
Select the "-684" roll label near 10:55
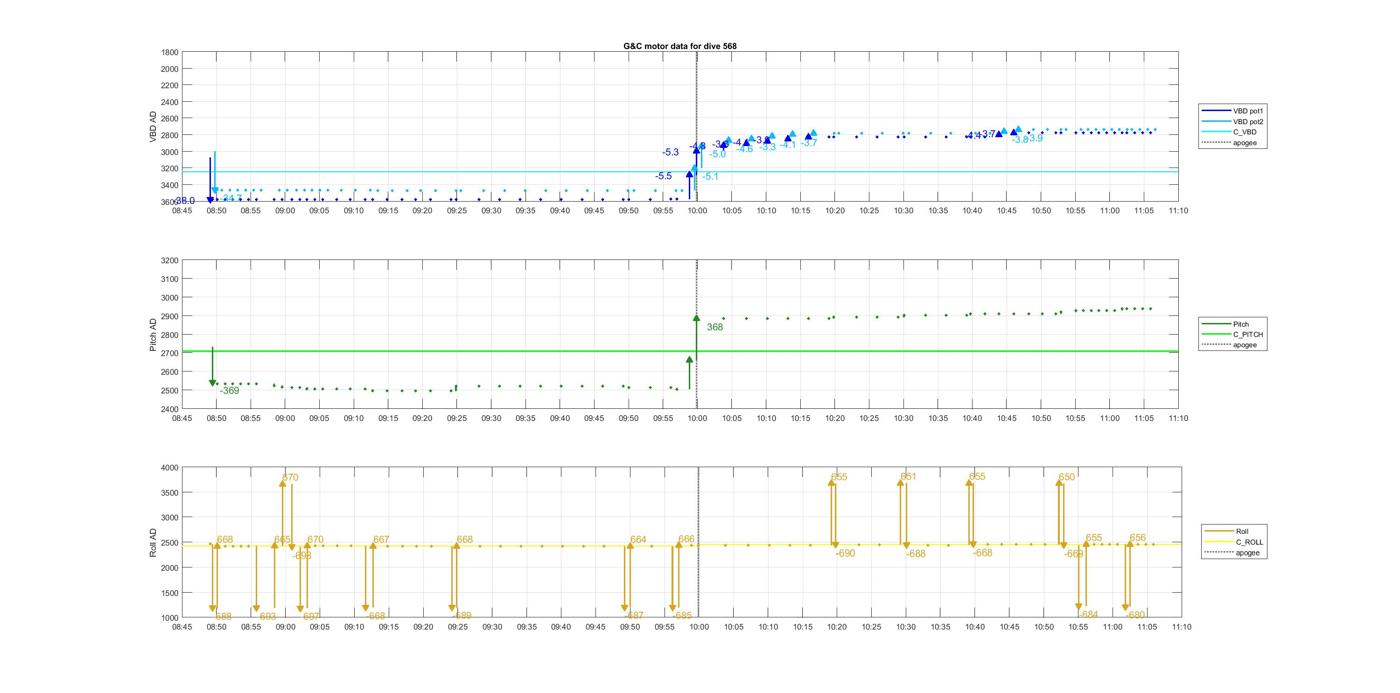click(x=1088, y=614)
